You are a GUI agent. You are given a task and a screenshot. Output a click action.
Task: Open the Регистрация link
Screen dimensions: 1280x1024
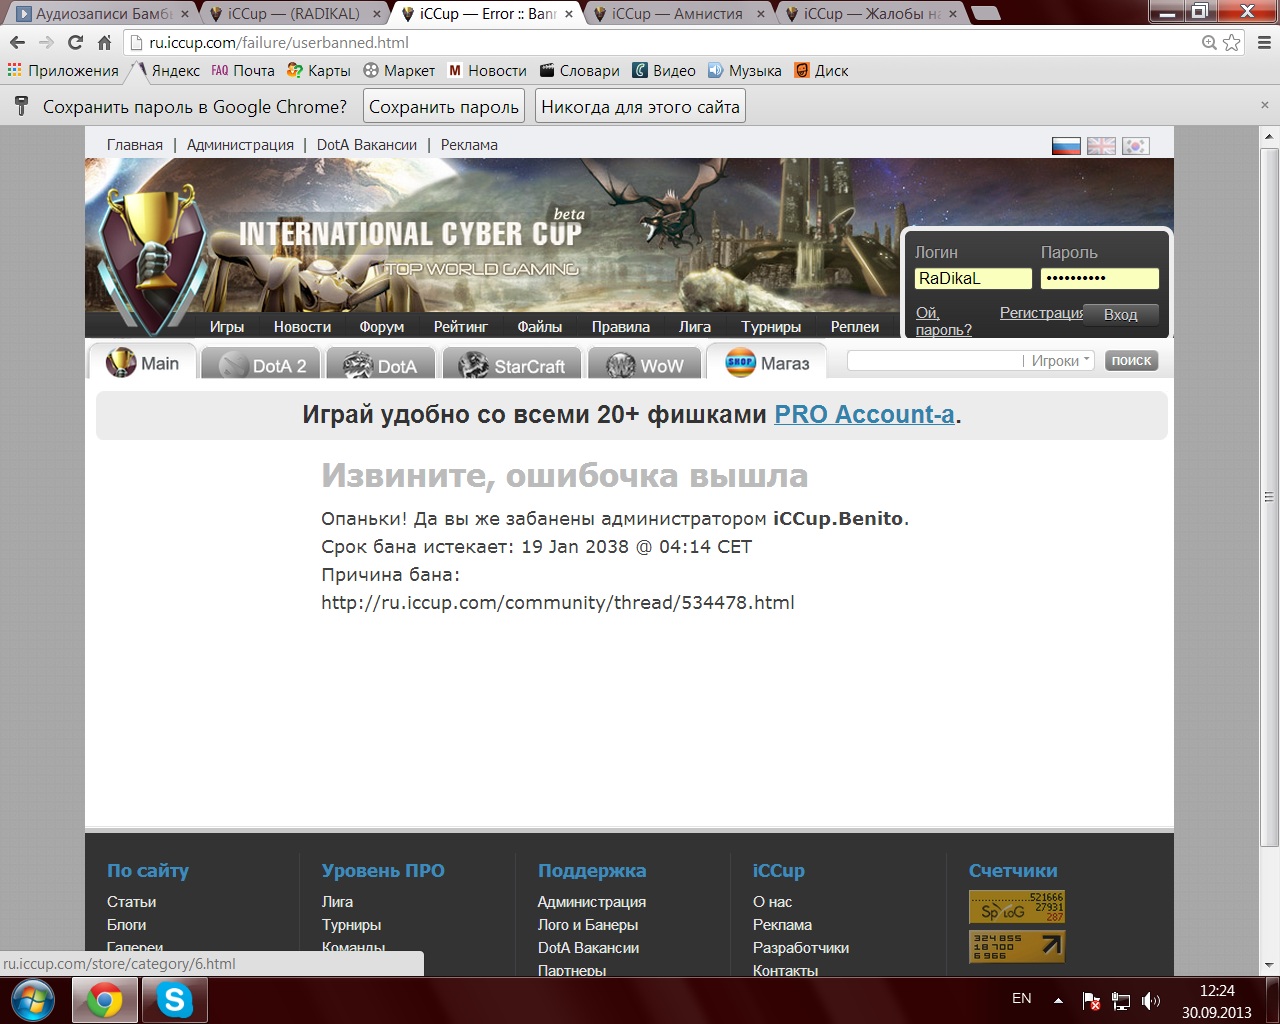click(1041, 313)
